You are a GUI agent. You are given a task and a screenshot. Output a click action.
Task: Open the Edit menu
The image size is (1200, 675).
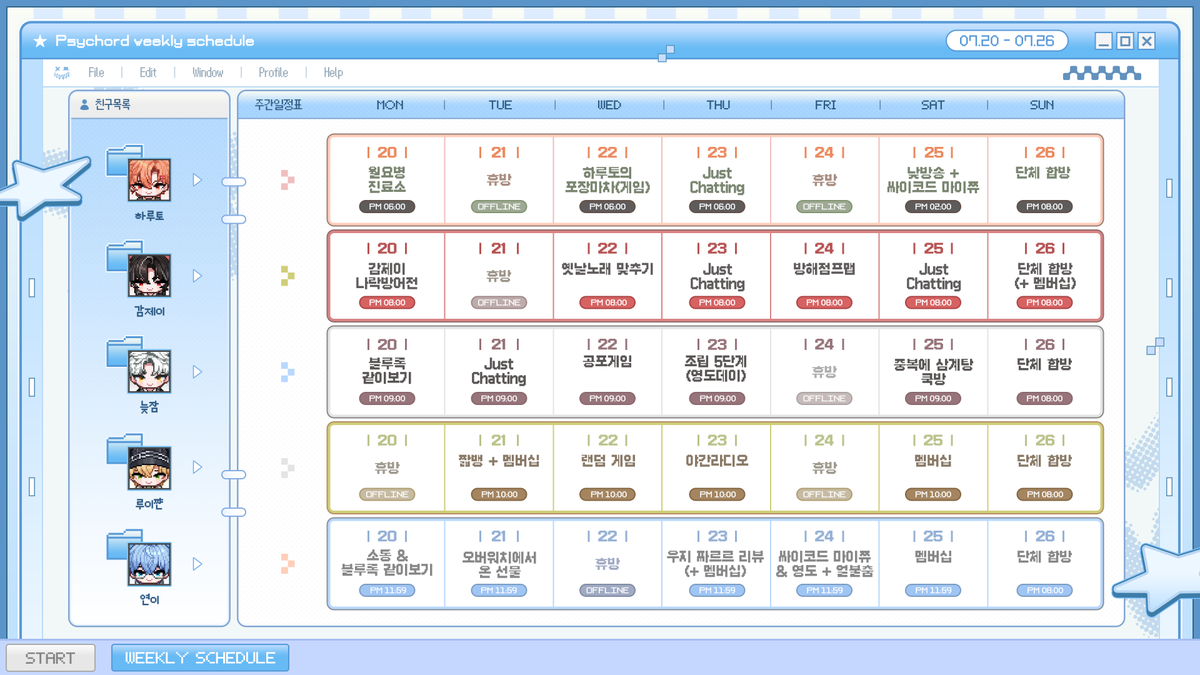[x=148, y=73]
